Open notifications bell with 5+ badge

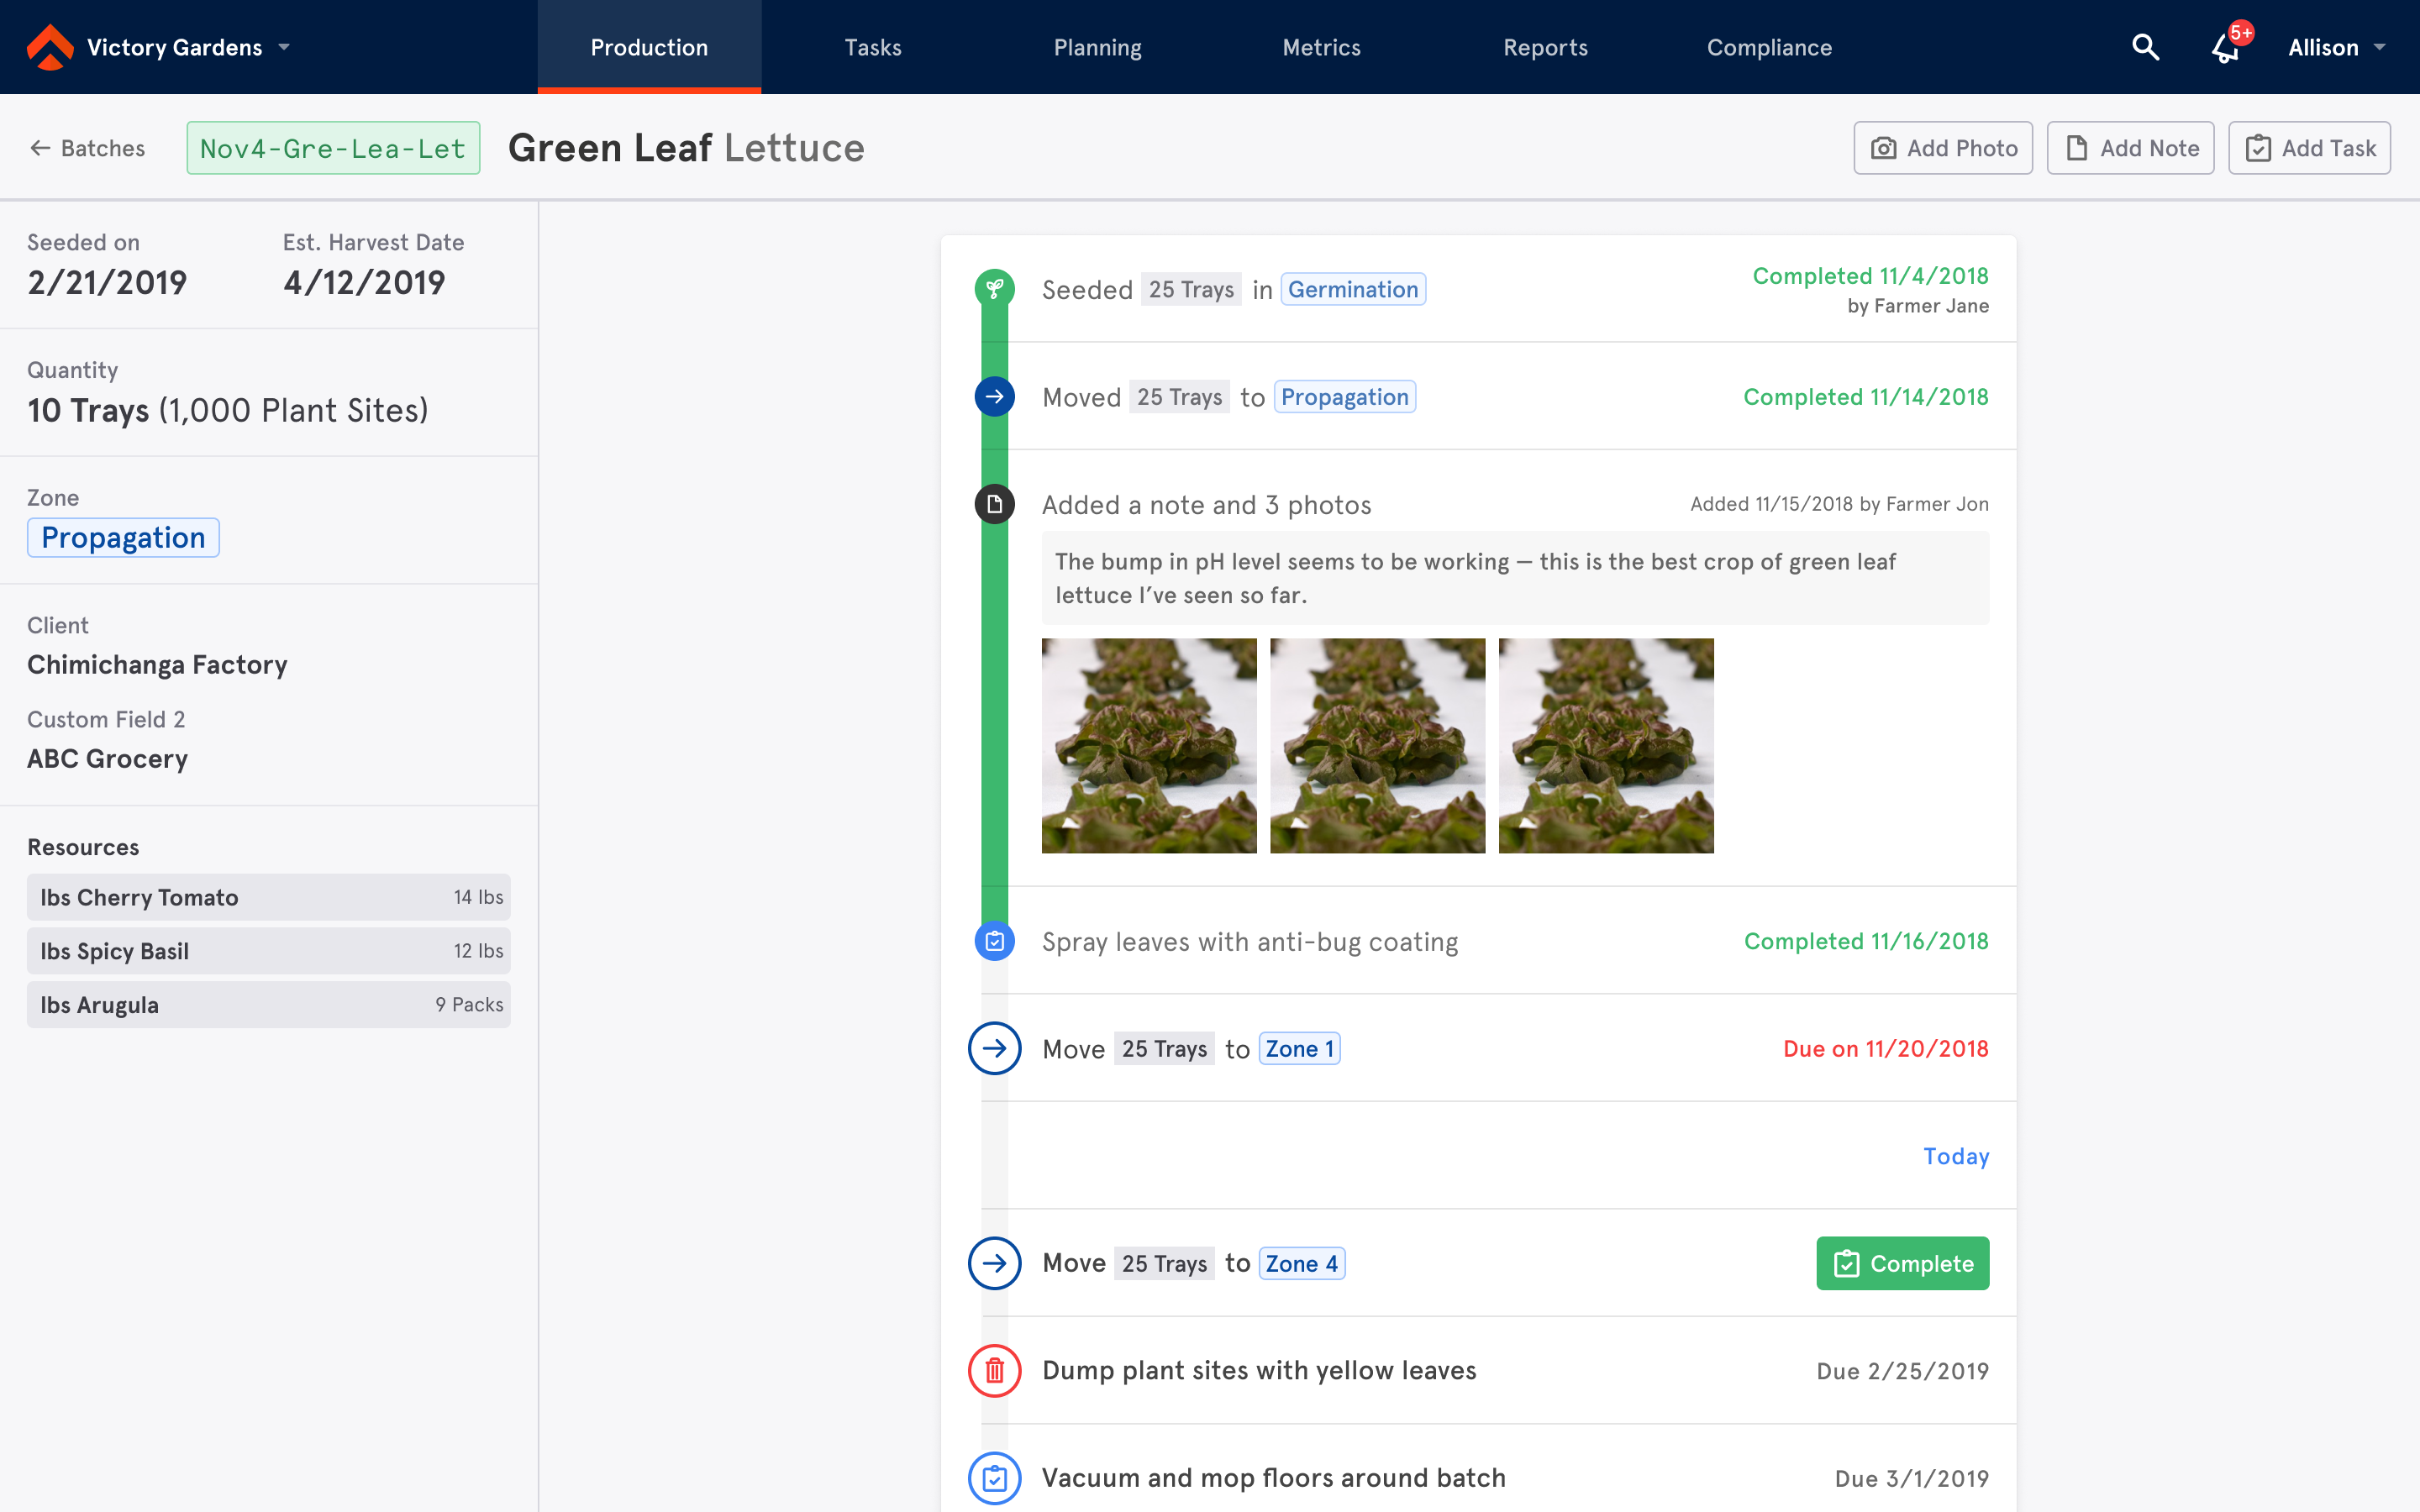[2226, 47]
